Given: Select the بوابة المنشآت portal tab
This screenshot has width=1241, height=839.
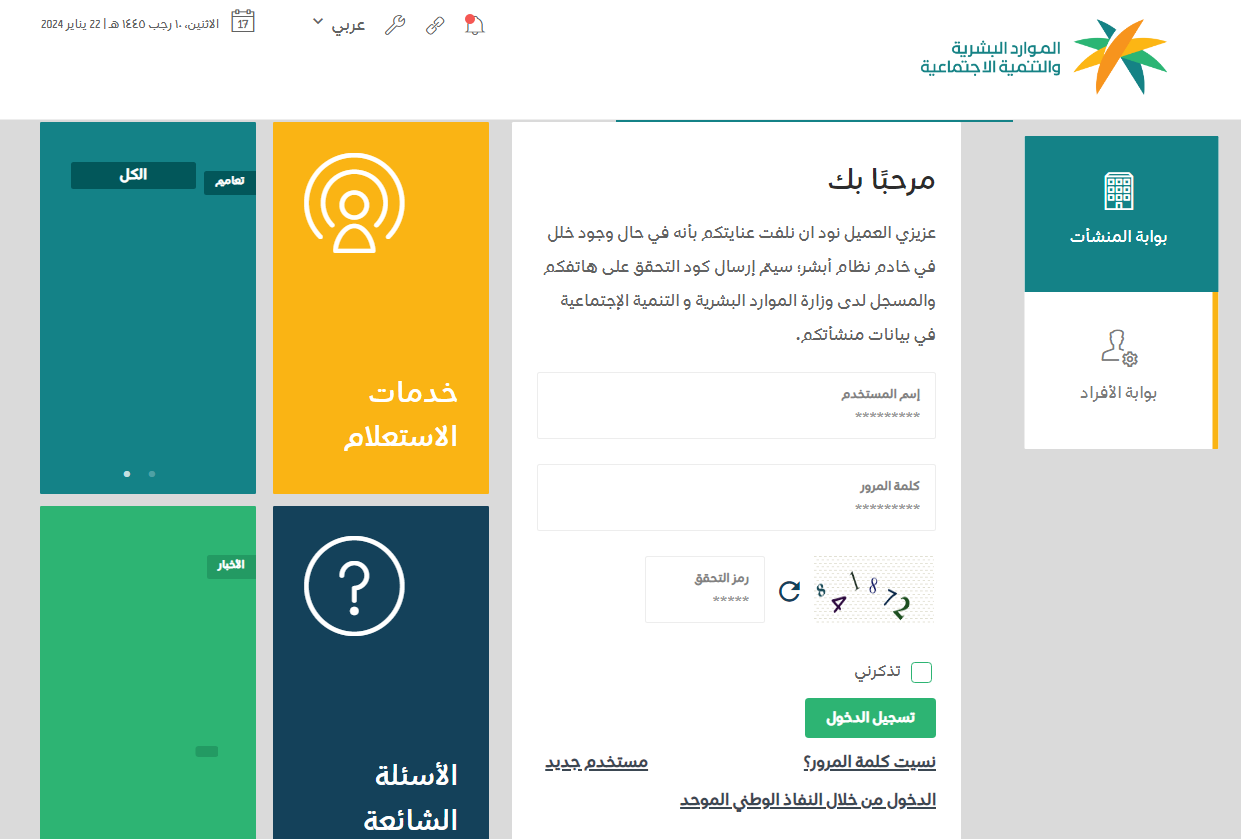Looking at the screenshot, I should pos(1119,213).
